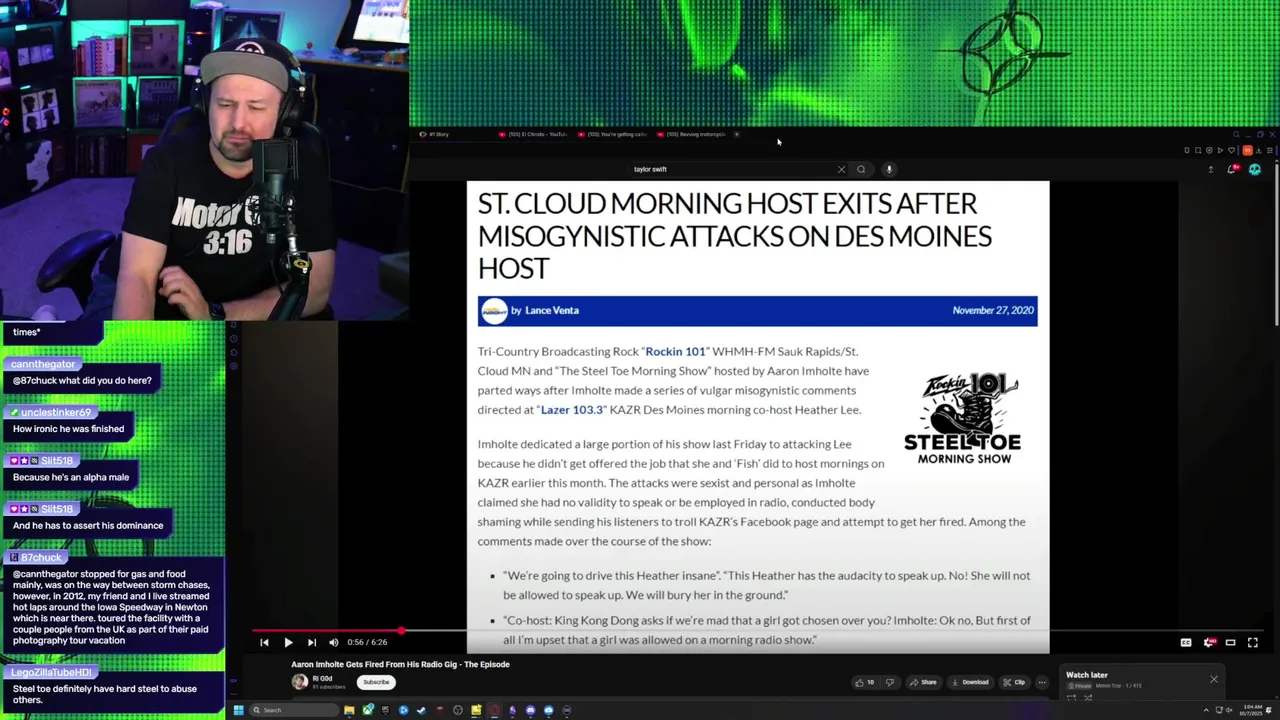This screenshot has width=1280, height=720.
Task: Share the video
Action: point(923,682)
